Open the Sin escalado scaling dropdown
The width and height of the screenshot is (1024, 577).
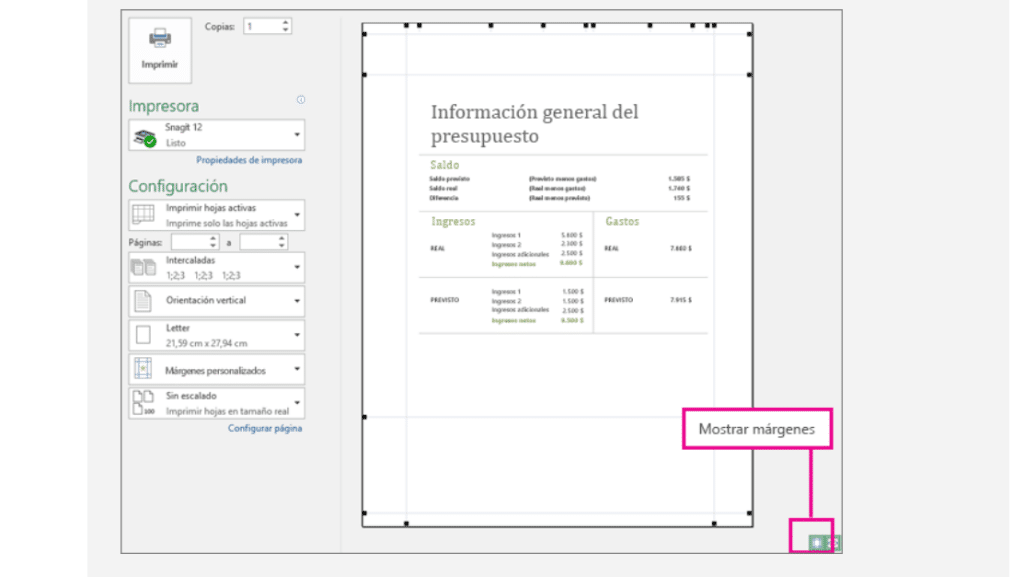coord(217,403)
